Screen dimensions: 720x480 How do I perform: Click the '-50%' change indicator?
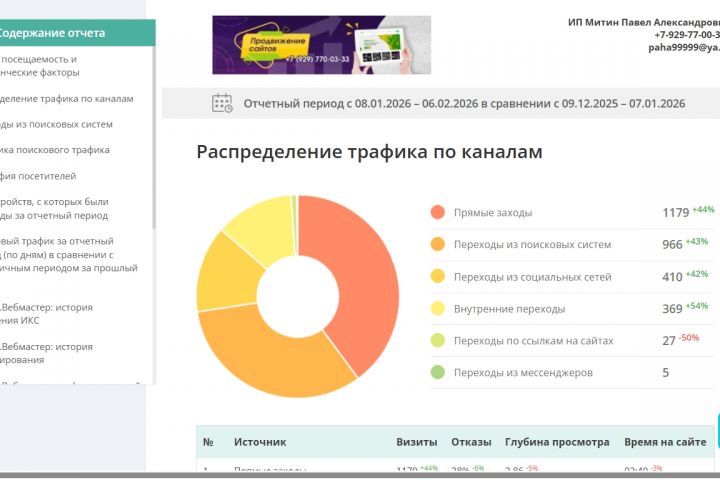[689, 338]
